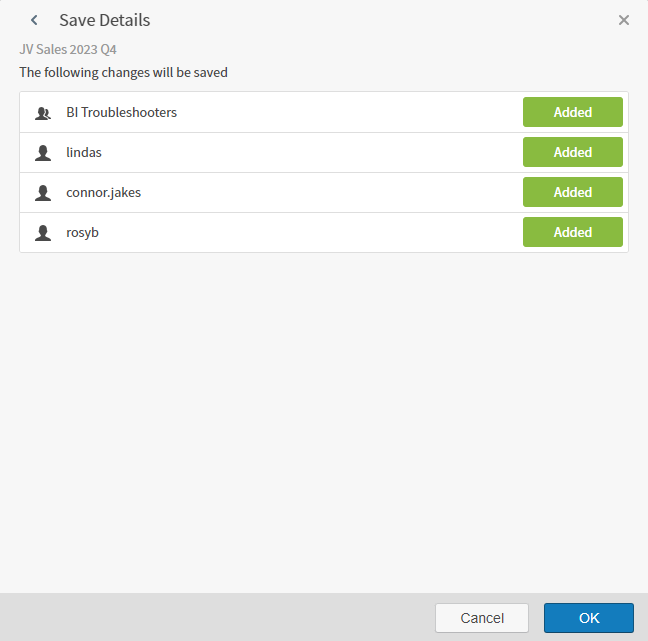Go back using the left chevron arrow
This screenshot has height=641, width=648.
pos(34,20)
